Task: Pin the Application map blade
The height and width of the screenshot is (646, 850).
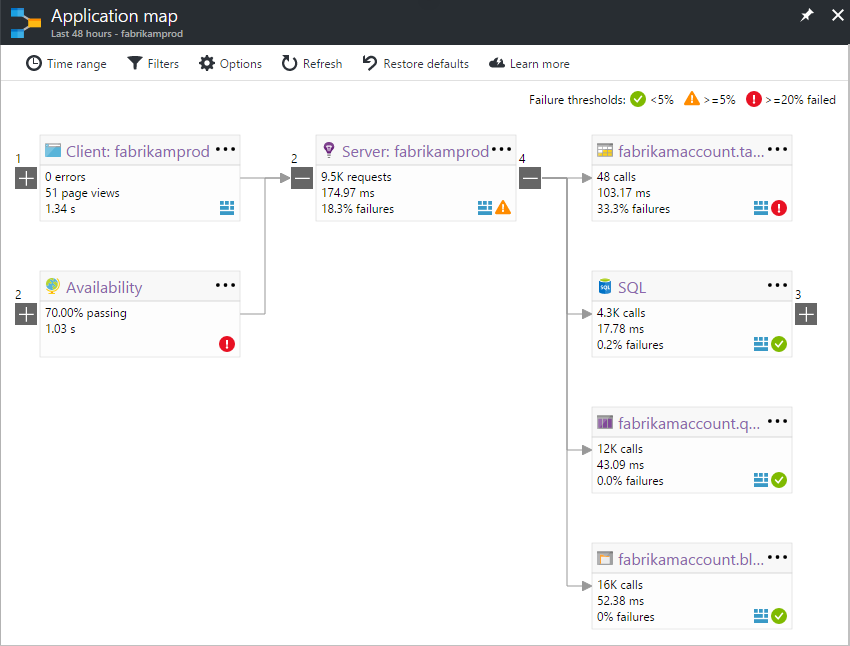Action: [x=807, y=16]
